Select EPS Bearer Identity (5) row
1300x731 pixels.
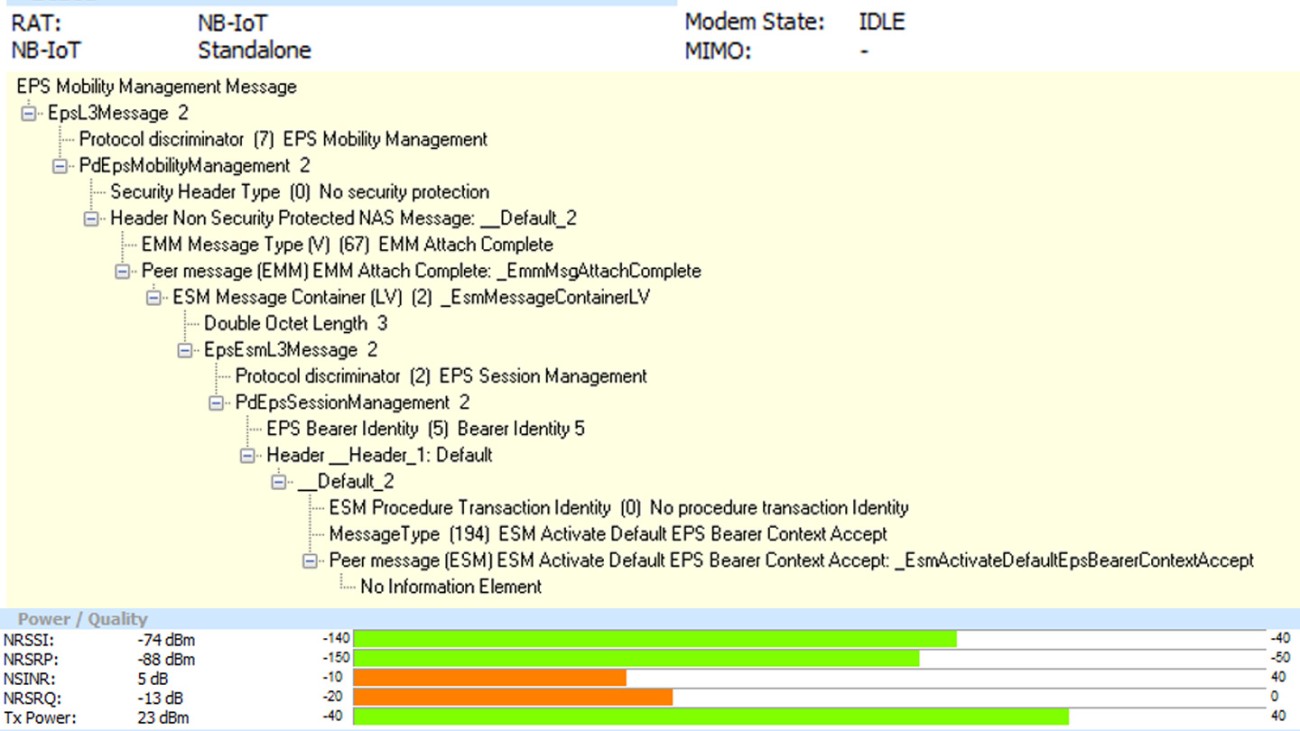[426, 429]
